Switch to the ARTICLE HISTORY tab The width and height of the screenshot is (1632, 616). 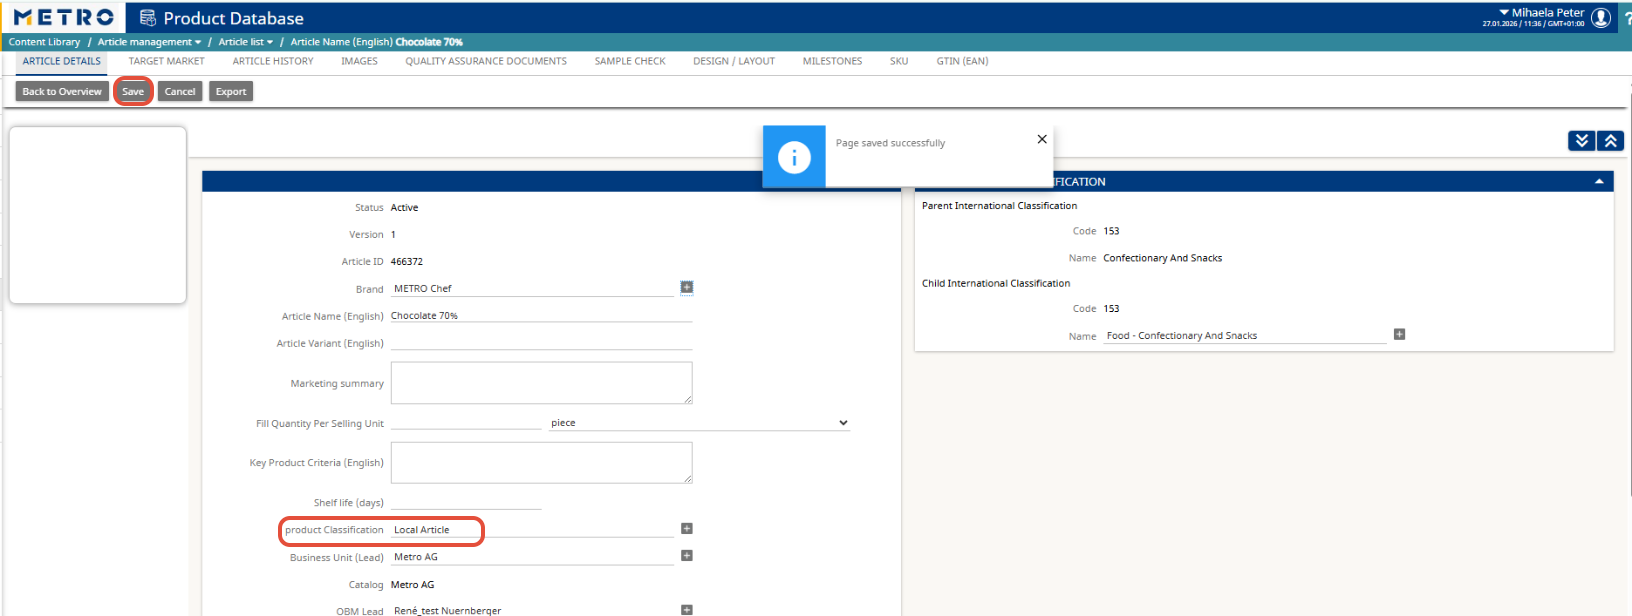click(x=273, y=61)
